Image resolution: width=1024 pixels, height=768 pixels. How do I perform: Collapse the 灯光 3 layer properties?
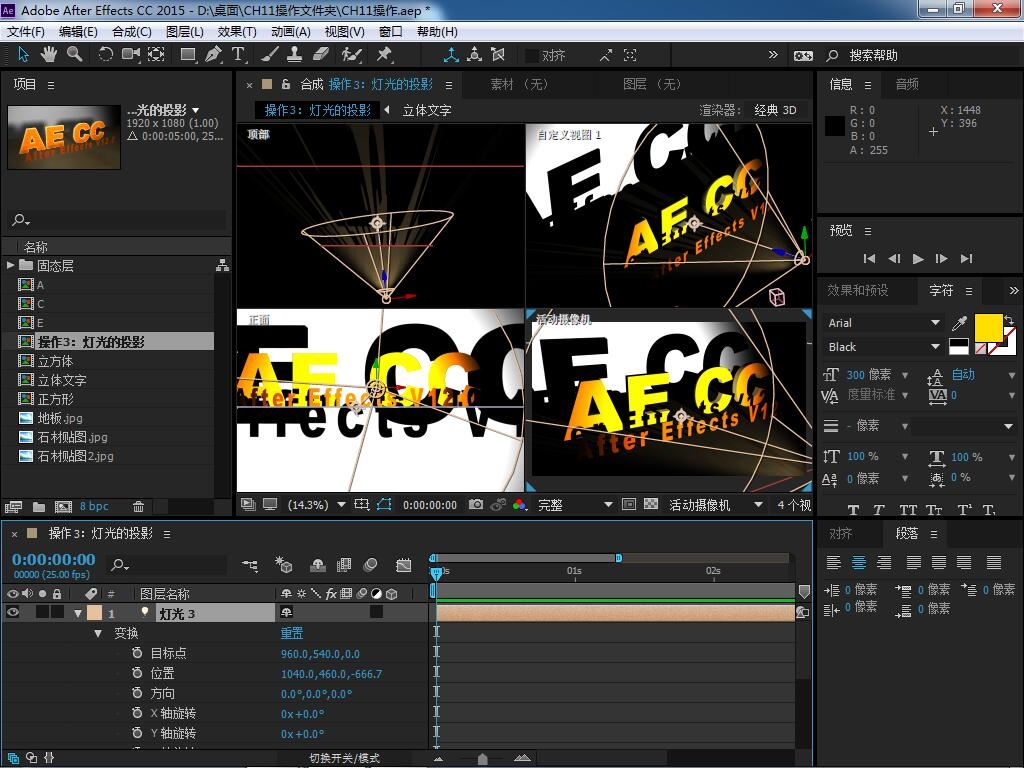coord(78,613)
